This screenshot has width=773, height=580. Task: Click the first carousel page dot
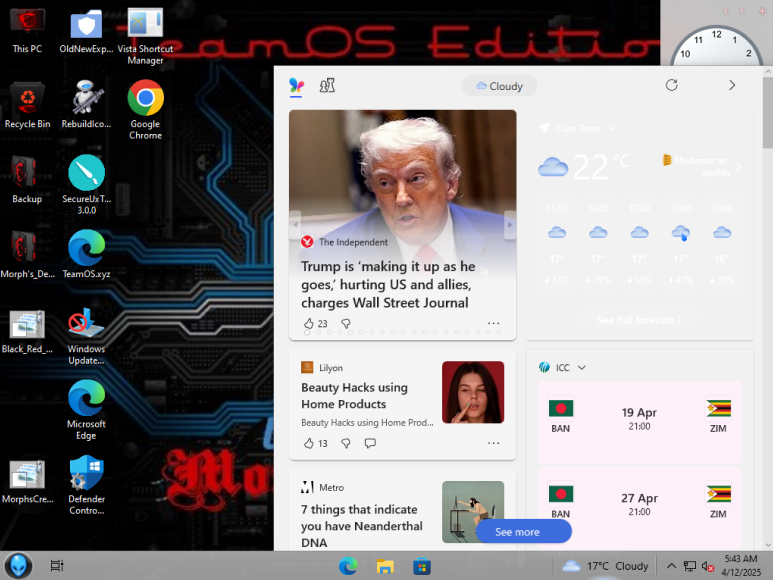(307, 333)
